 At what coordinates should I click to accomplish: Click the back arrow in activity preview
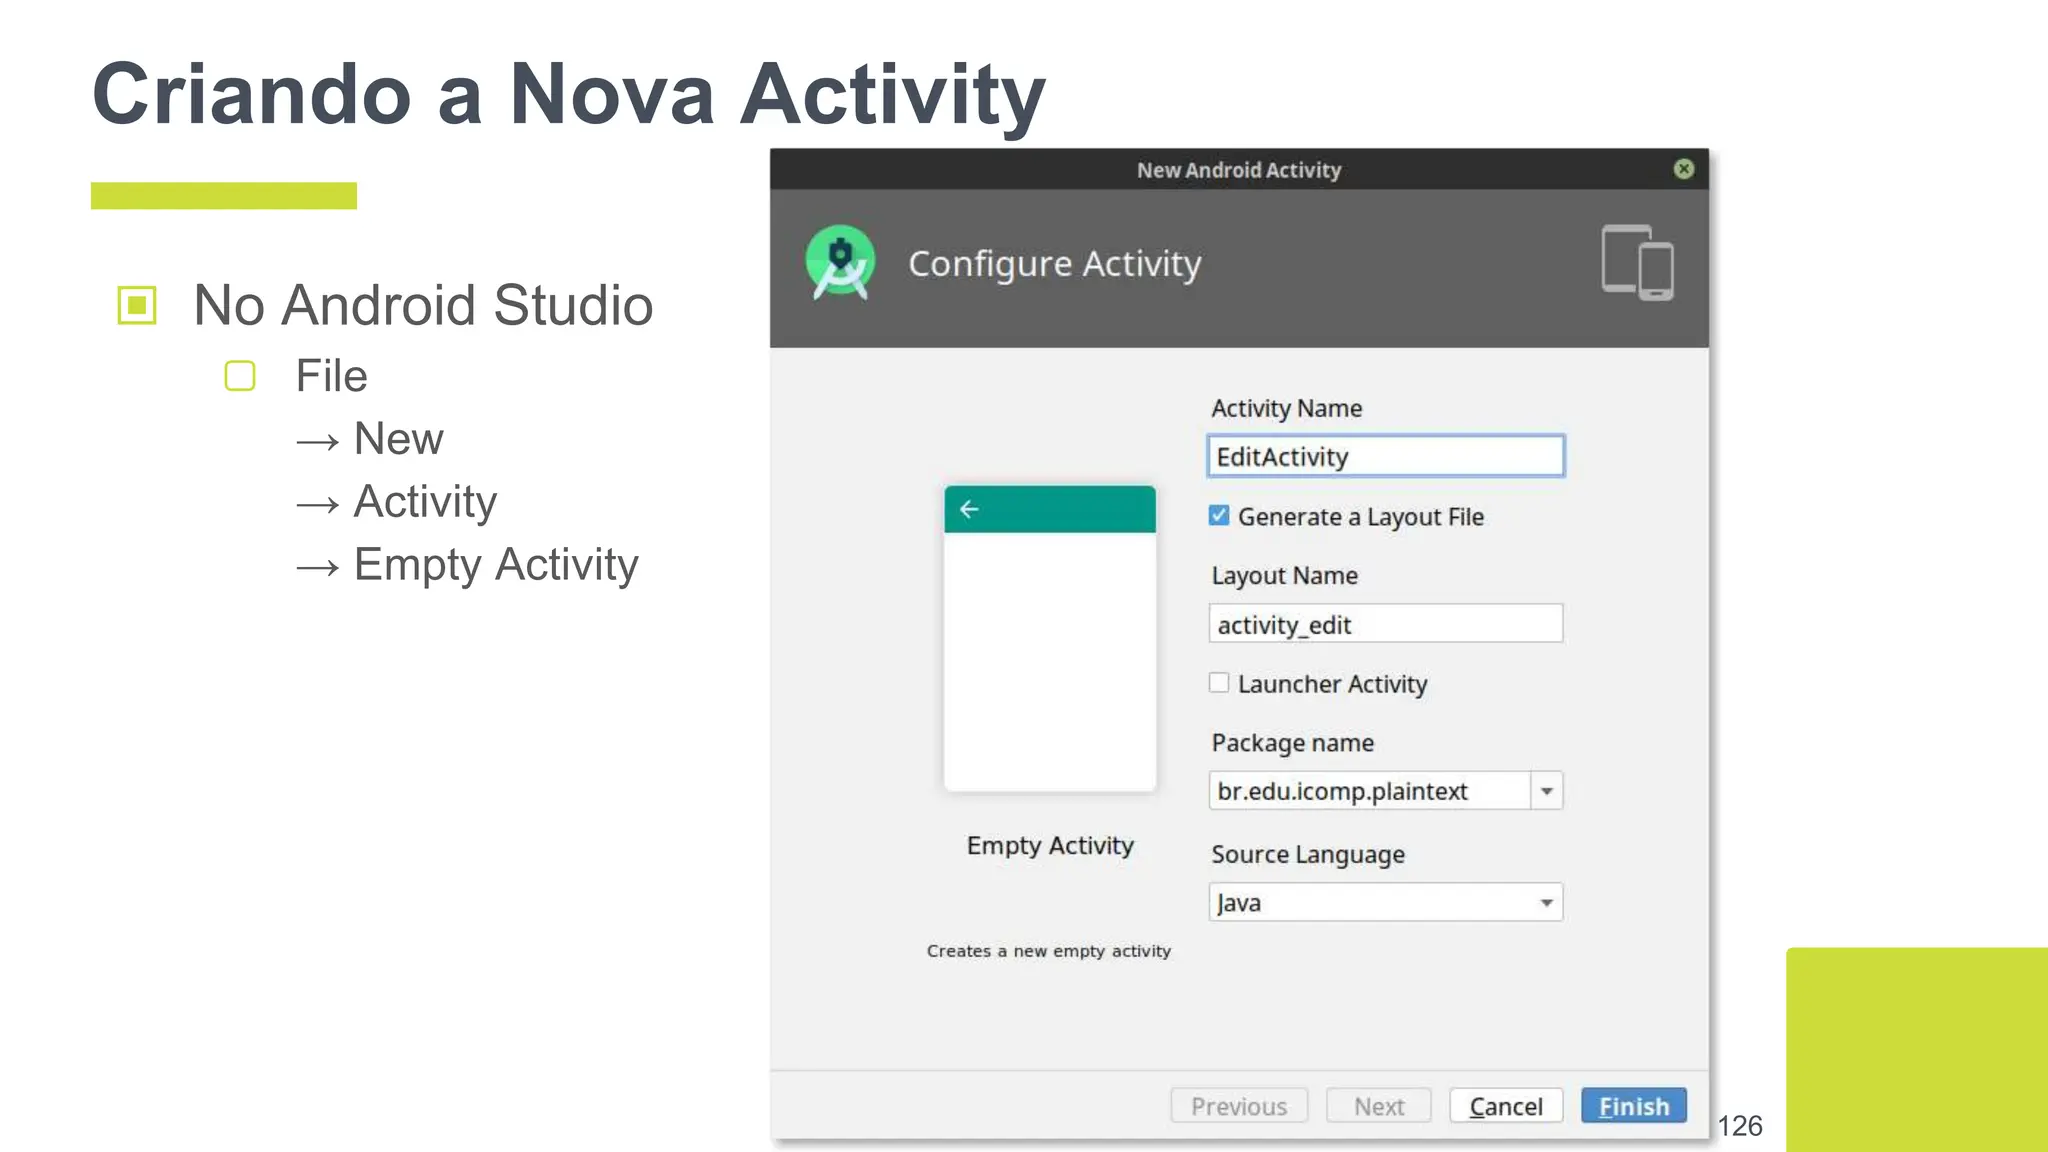point(969,509)
